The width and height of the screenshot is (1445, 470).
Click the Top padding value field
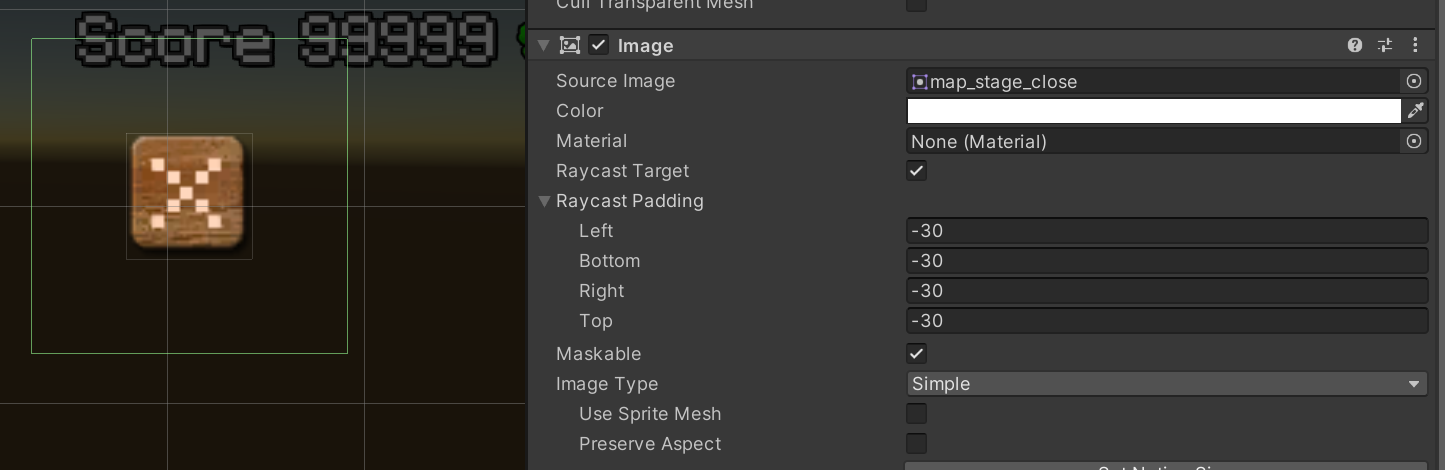tap(1166, 321)
